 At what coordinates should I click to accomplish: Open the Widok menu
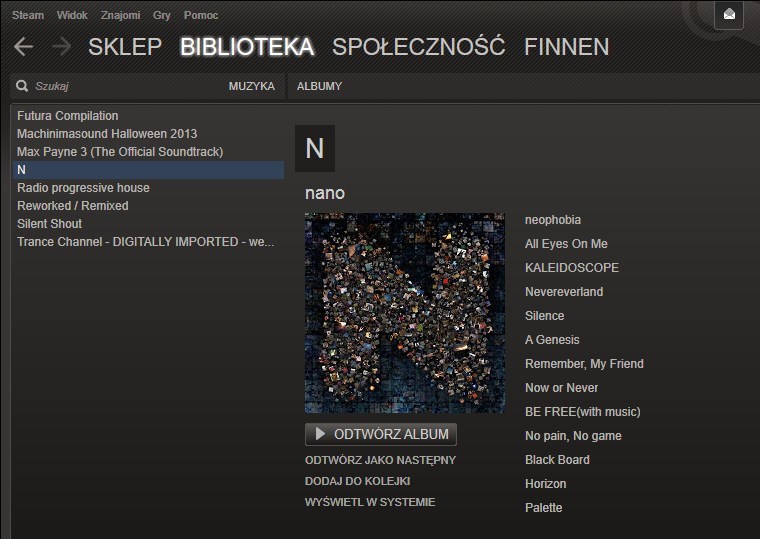pos(72,15)
